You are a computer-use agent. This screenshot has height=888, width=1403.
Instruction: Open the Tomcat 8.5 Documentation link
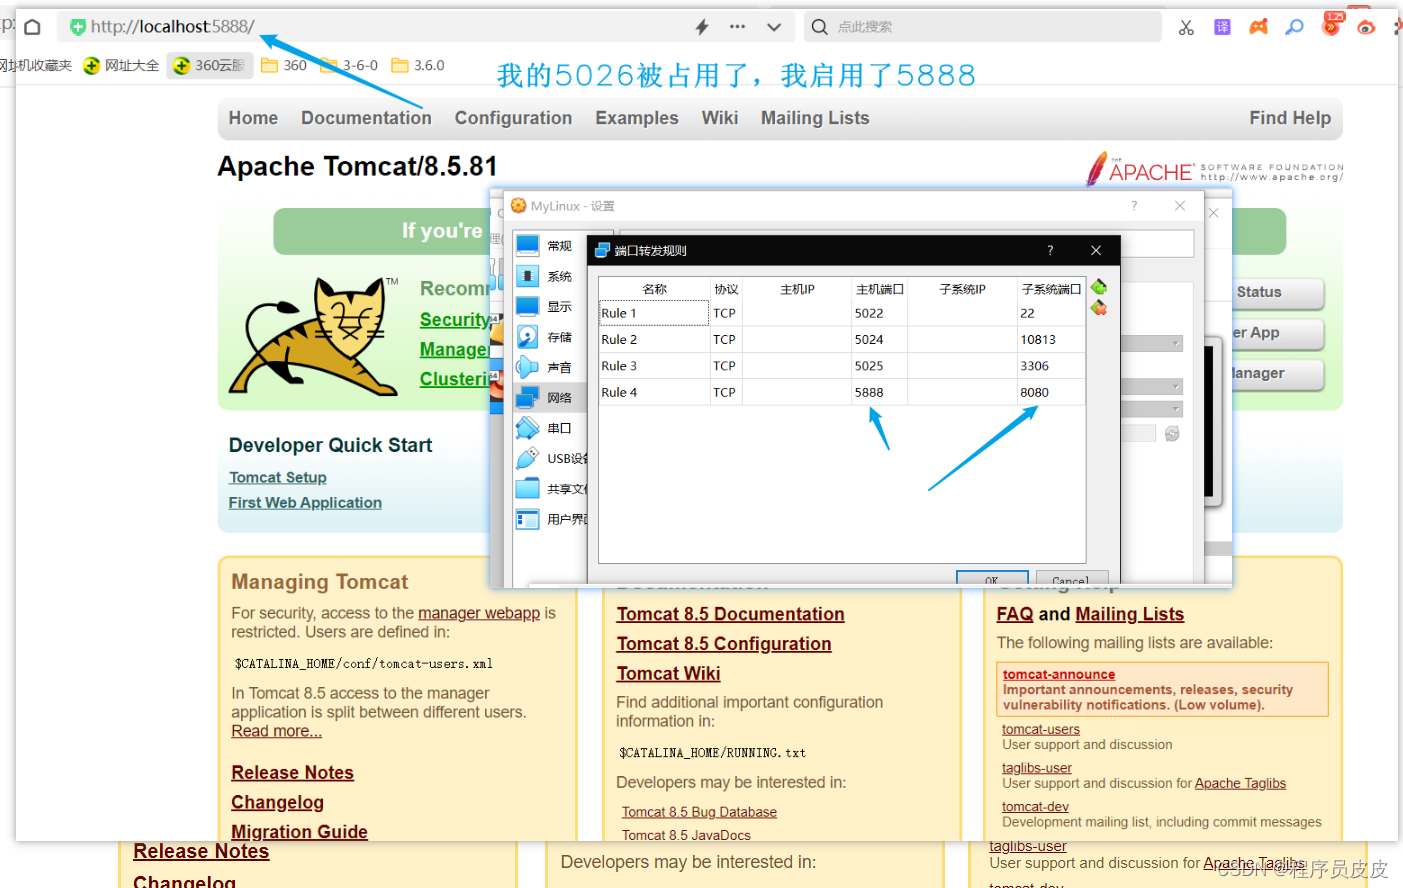[x=730, y=614]
